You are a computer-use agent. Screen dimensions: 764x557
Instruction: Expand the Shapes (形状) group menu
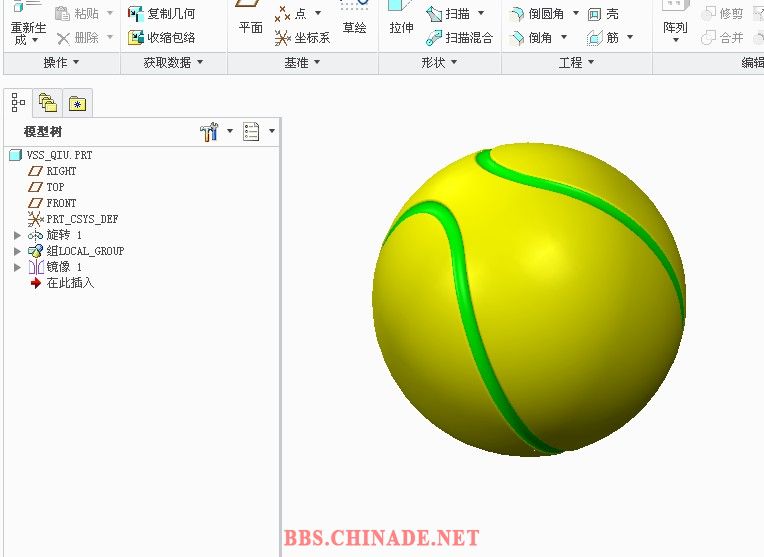tap(439, 62)
